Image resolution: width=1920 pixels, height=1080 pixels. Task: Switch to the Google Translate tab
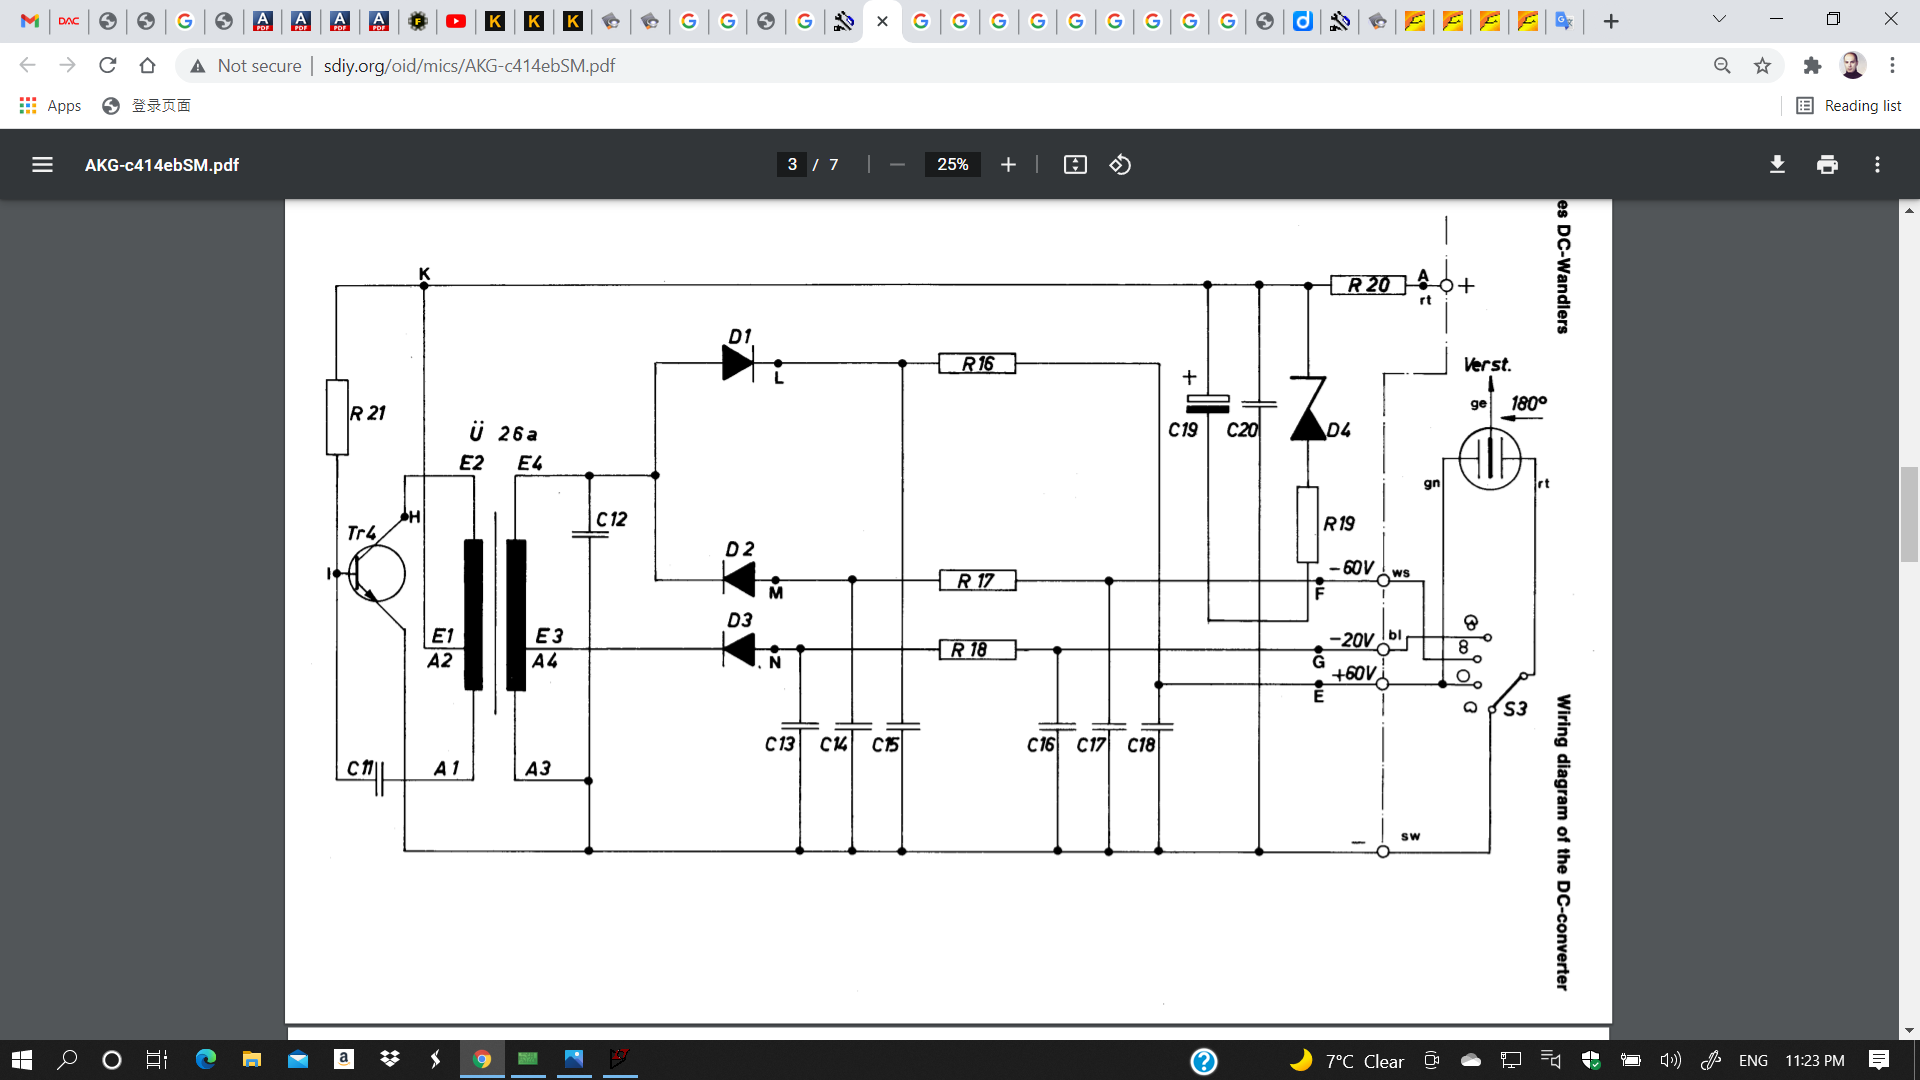coord(1564,21)
